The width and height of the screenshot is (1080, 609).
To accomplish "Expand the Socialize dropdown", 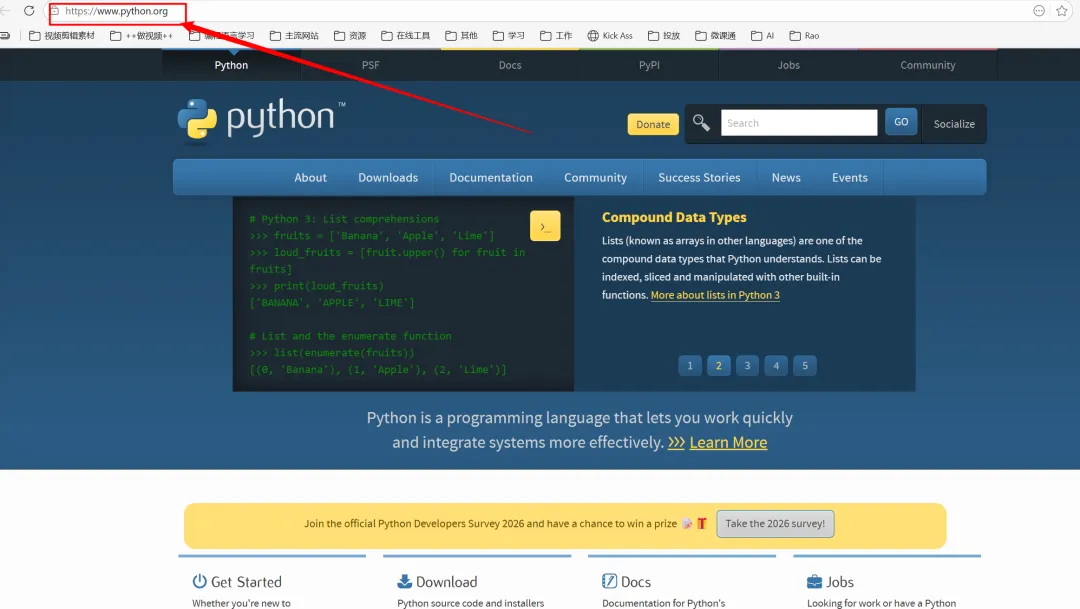I will tap(954, 124).
